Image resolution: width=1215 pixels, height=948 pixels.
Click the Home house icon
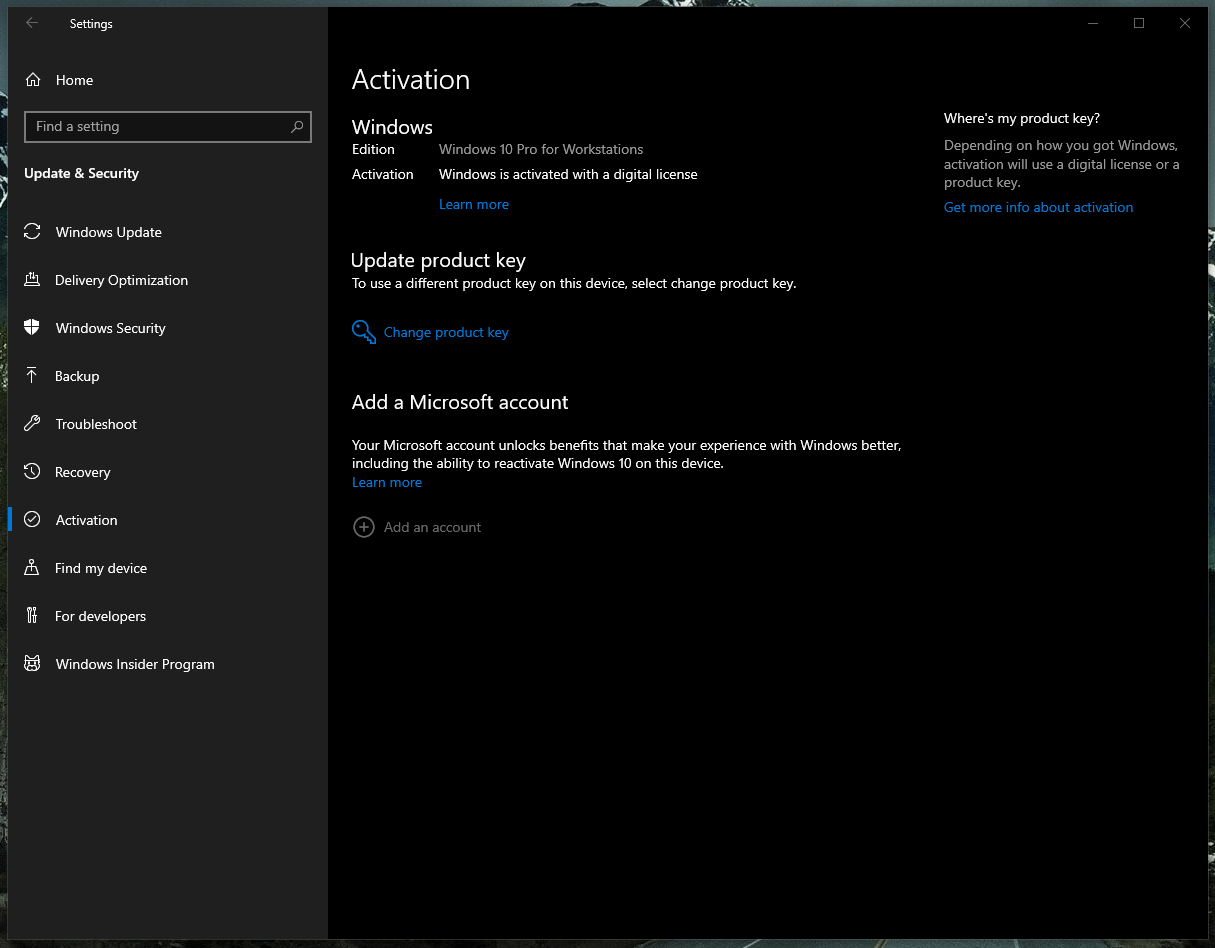tap(33, 80)
